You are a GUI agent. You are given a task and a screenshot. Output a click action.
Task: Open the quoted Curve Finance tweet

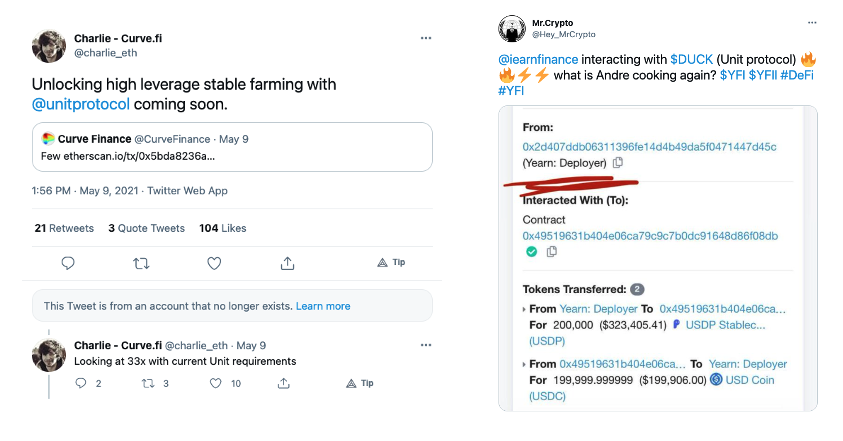[231, 147]
